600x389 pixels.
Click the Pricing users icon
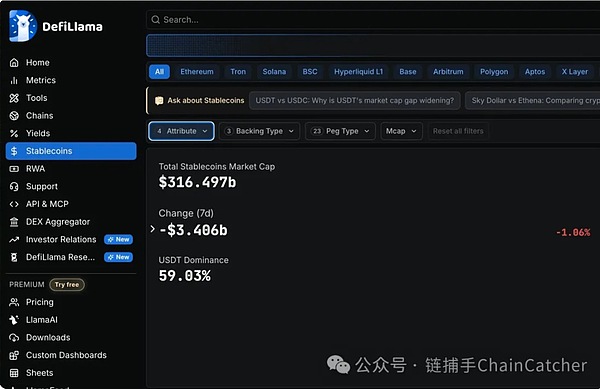click(14, 302)
